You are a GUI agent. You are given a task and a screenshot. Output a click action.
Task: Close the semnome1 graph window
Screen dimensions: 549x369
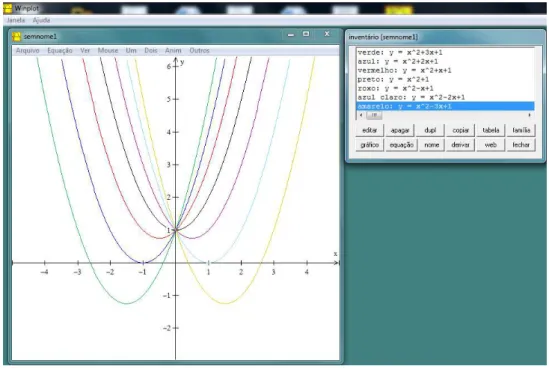pos(327,34)
